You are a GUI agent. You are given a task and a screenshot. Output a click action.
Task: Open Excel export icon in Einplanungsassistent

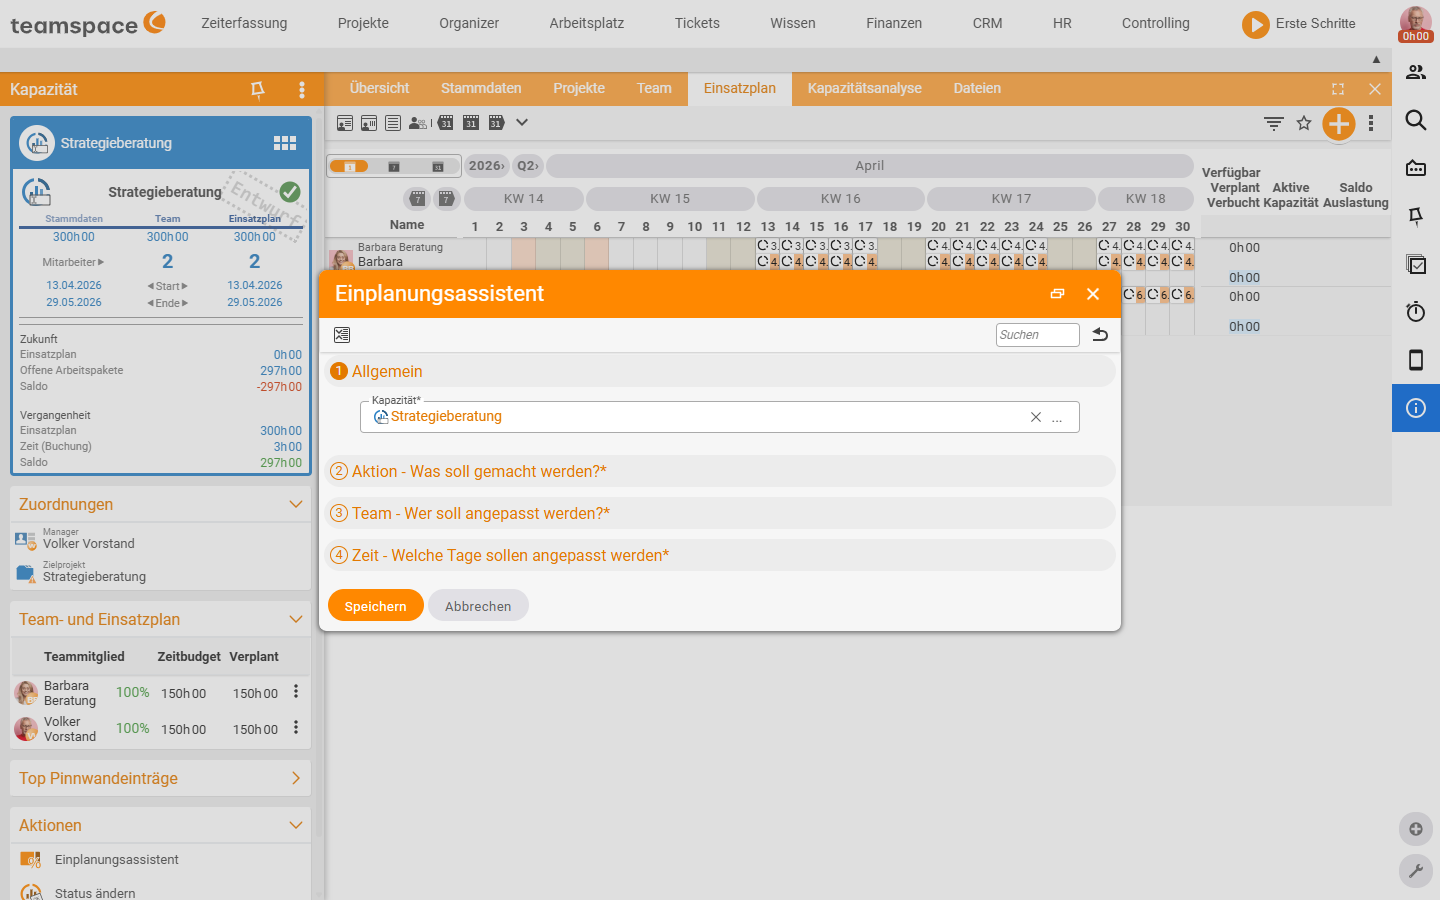coord(342,335)
